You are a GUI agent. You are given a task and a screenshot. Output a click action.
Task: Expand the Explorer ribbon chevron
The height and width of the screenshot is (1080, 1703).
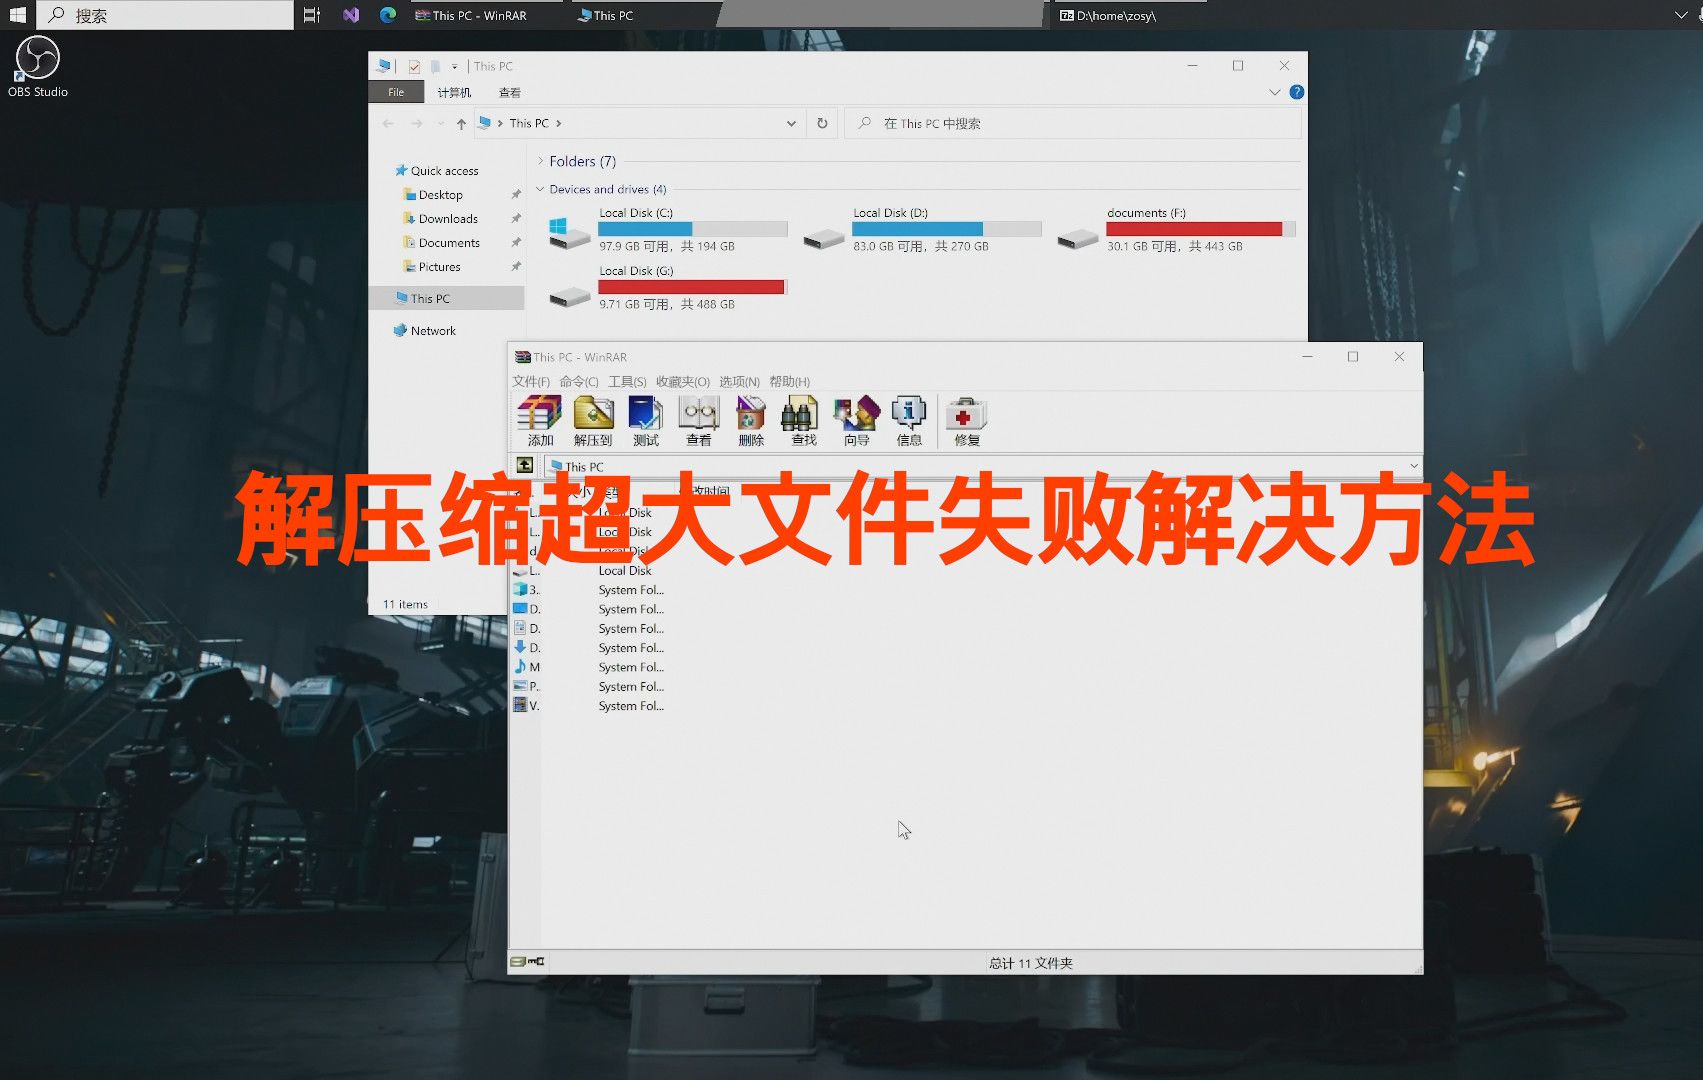tap(1274, 92)
